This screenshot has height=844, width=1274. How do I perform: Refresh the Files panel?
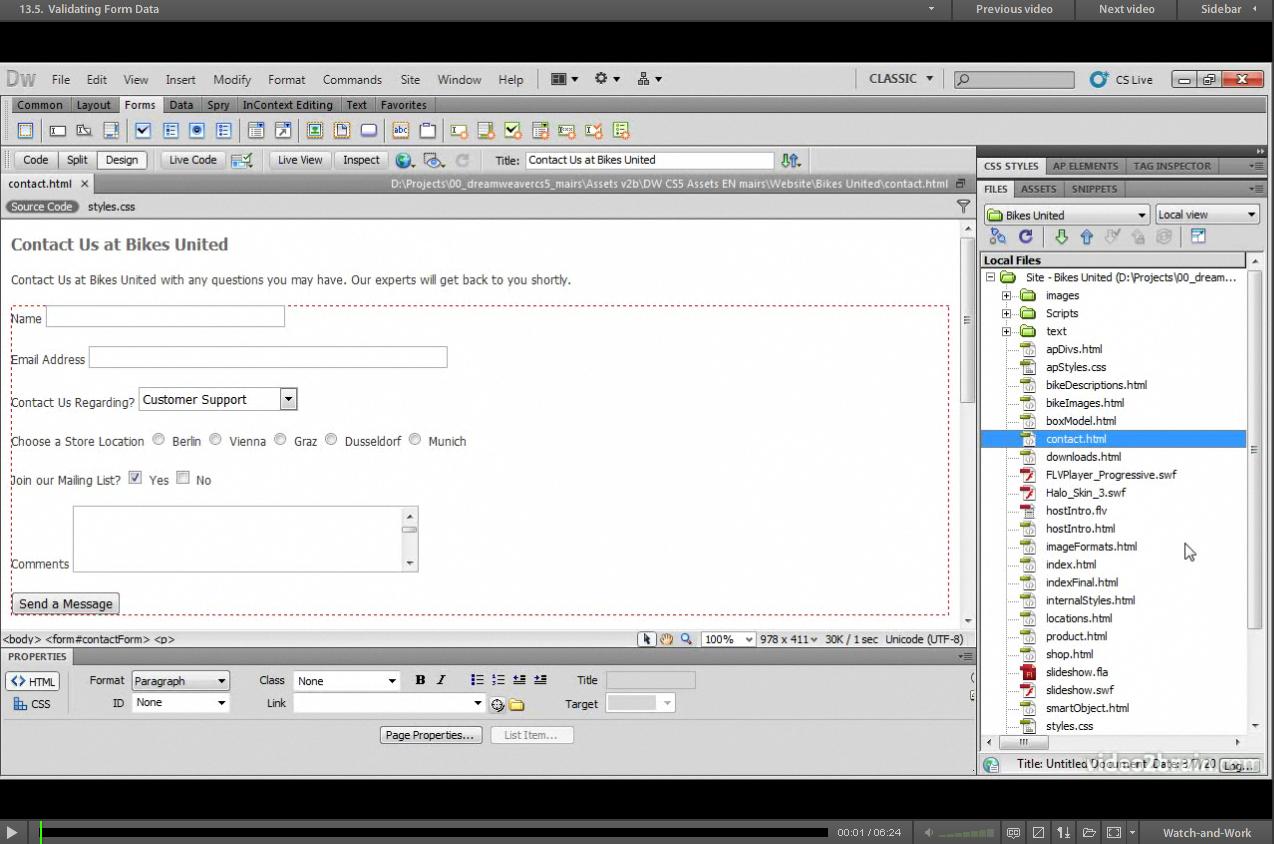1025,236
